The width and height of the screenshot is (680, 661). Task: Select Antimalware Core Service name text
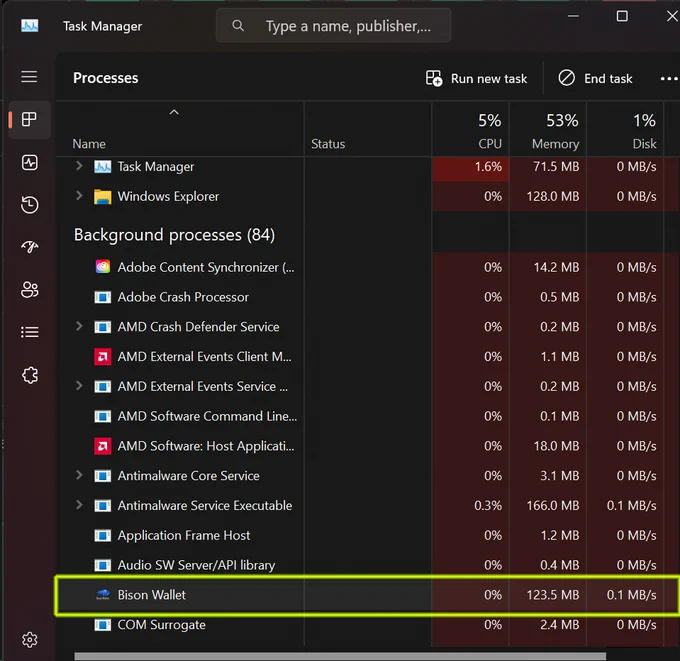tap(188, 476)
